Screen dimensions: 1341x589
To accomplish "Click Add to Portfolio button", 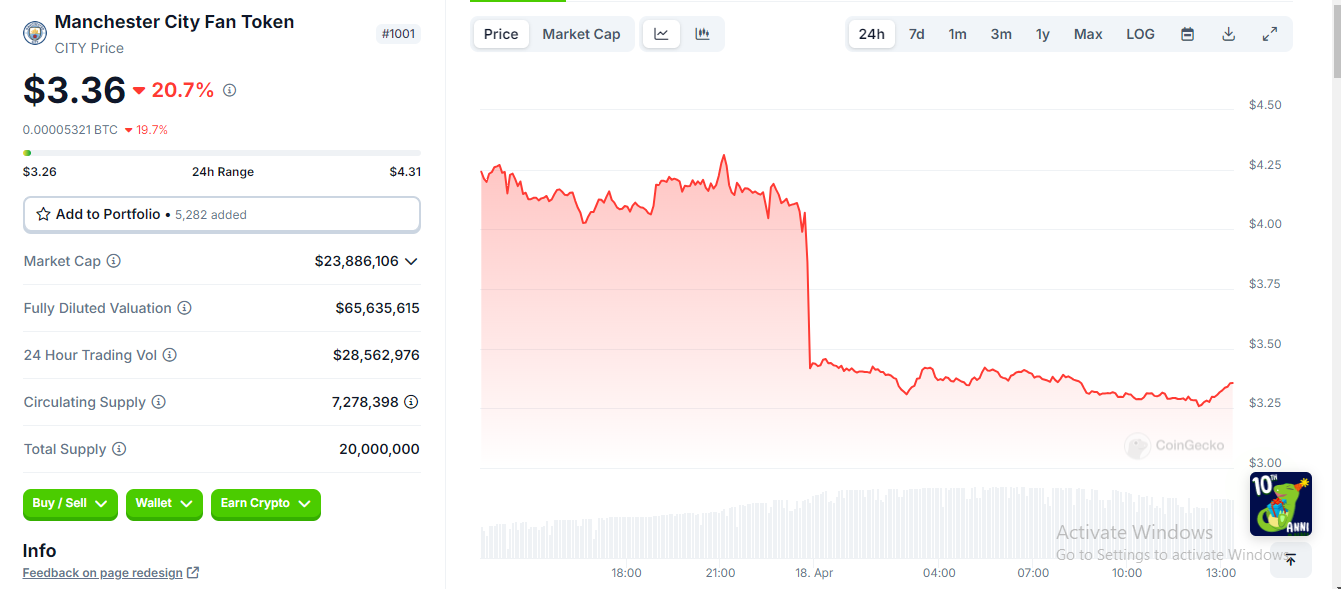I will [221, 214].
